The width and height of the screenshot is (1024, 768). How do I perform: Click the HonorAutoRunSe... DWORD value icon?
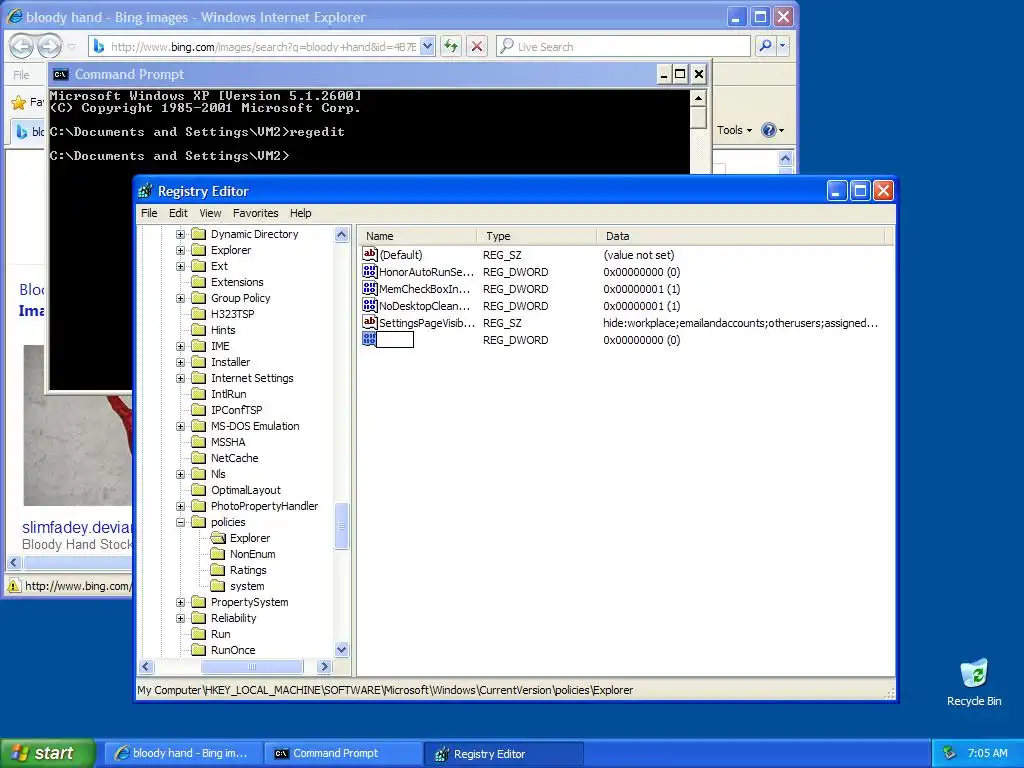(370, 272)
